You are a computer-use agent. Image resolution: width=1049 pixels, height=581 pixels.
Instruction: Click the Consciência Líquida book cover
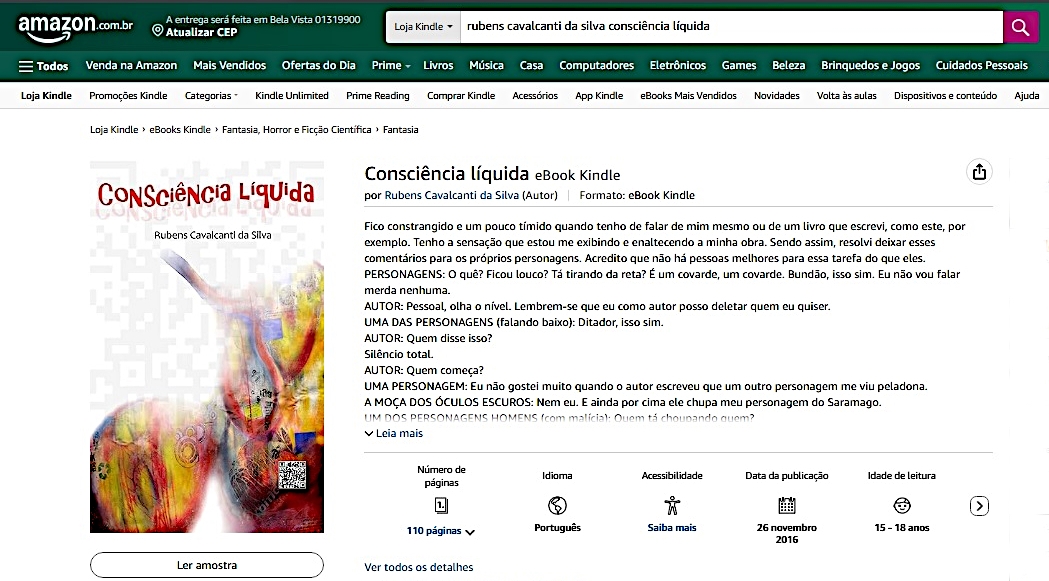point(207,347)
